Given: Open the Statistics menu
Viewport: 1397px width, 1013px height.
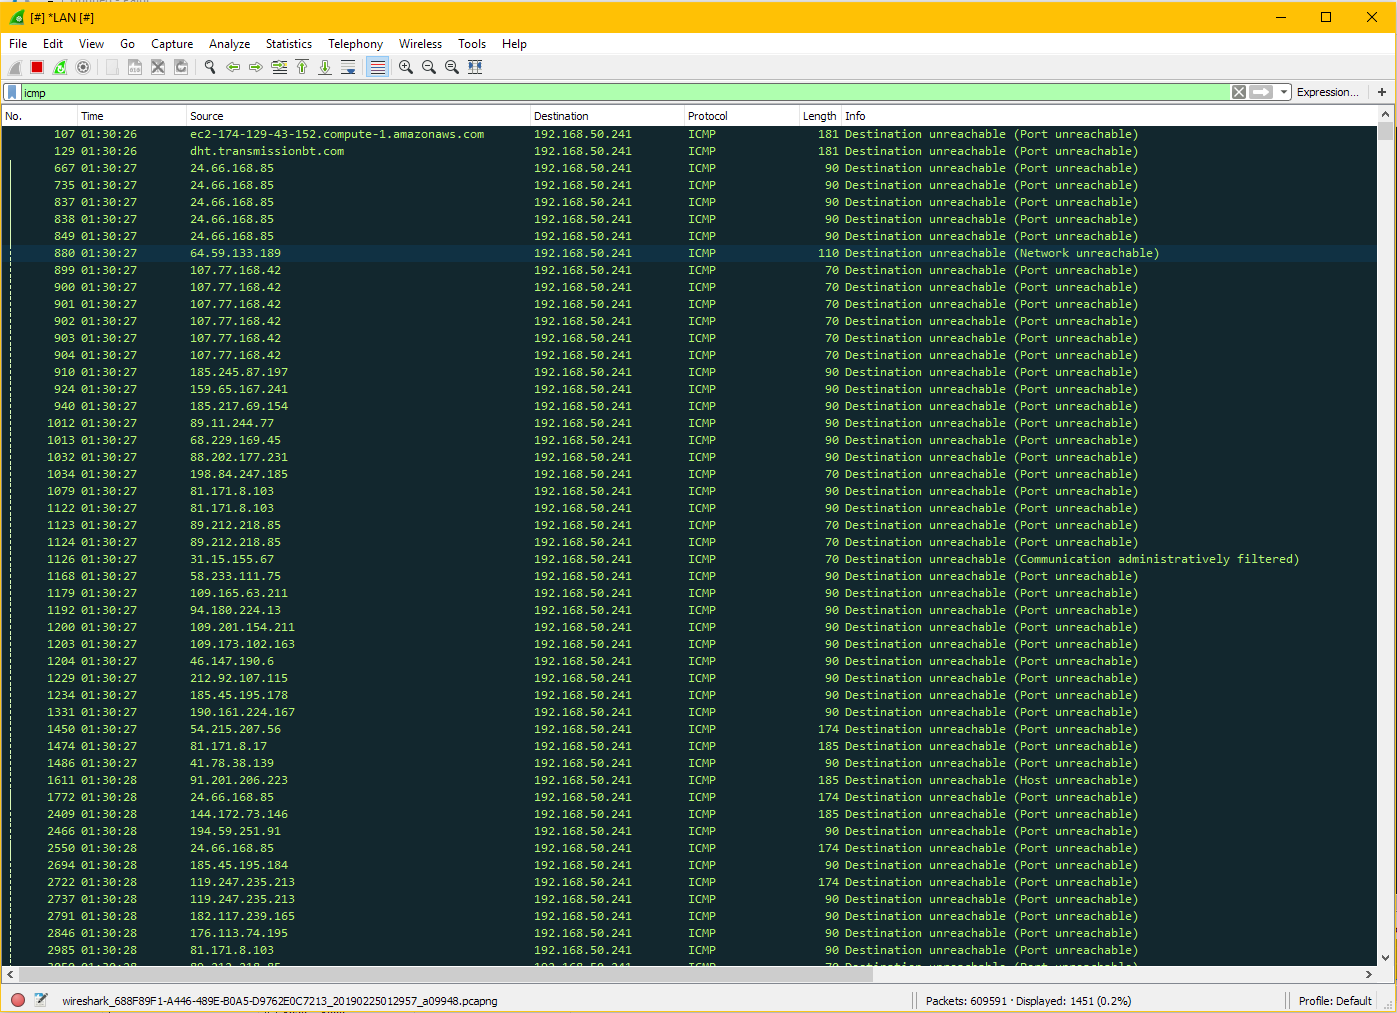Looking at the screenshot, I should pyautogui.click(x=289, y=44).
